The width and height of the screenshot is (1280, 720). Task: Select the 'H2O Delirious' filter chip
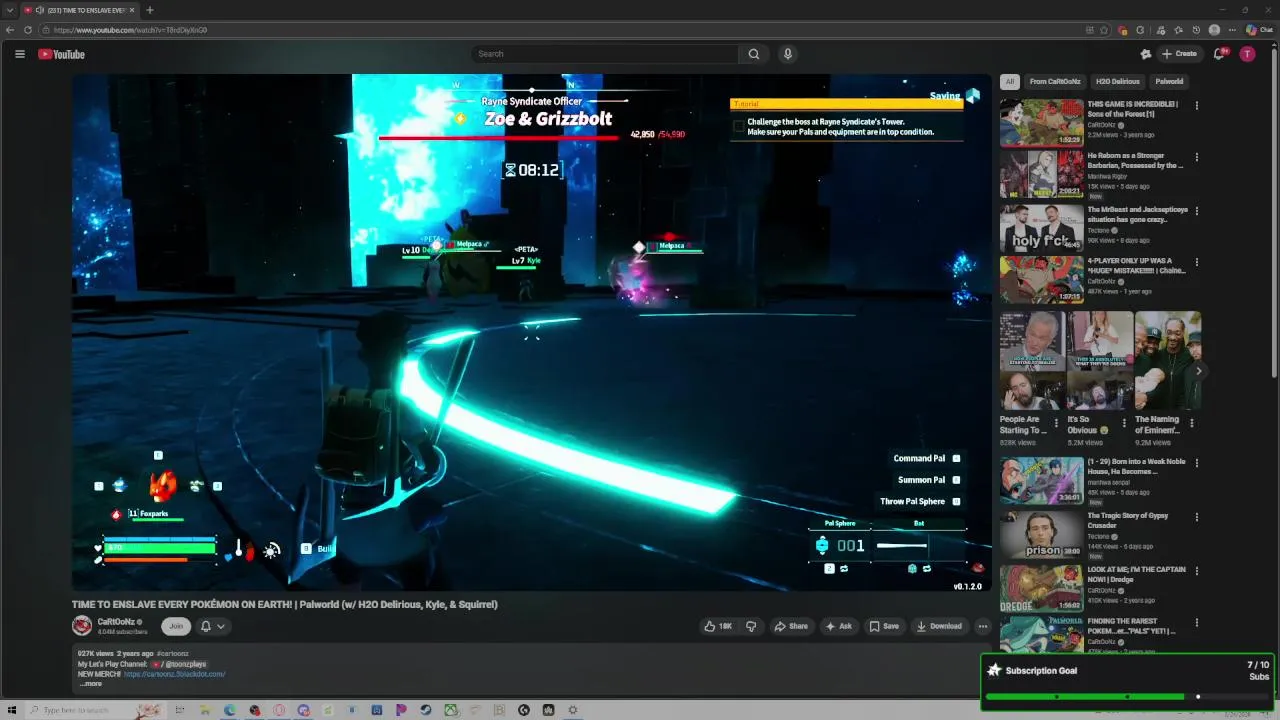1117,81
